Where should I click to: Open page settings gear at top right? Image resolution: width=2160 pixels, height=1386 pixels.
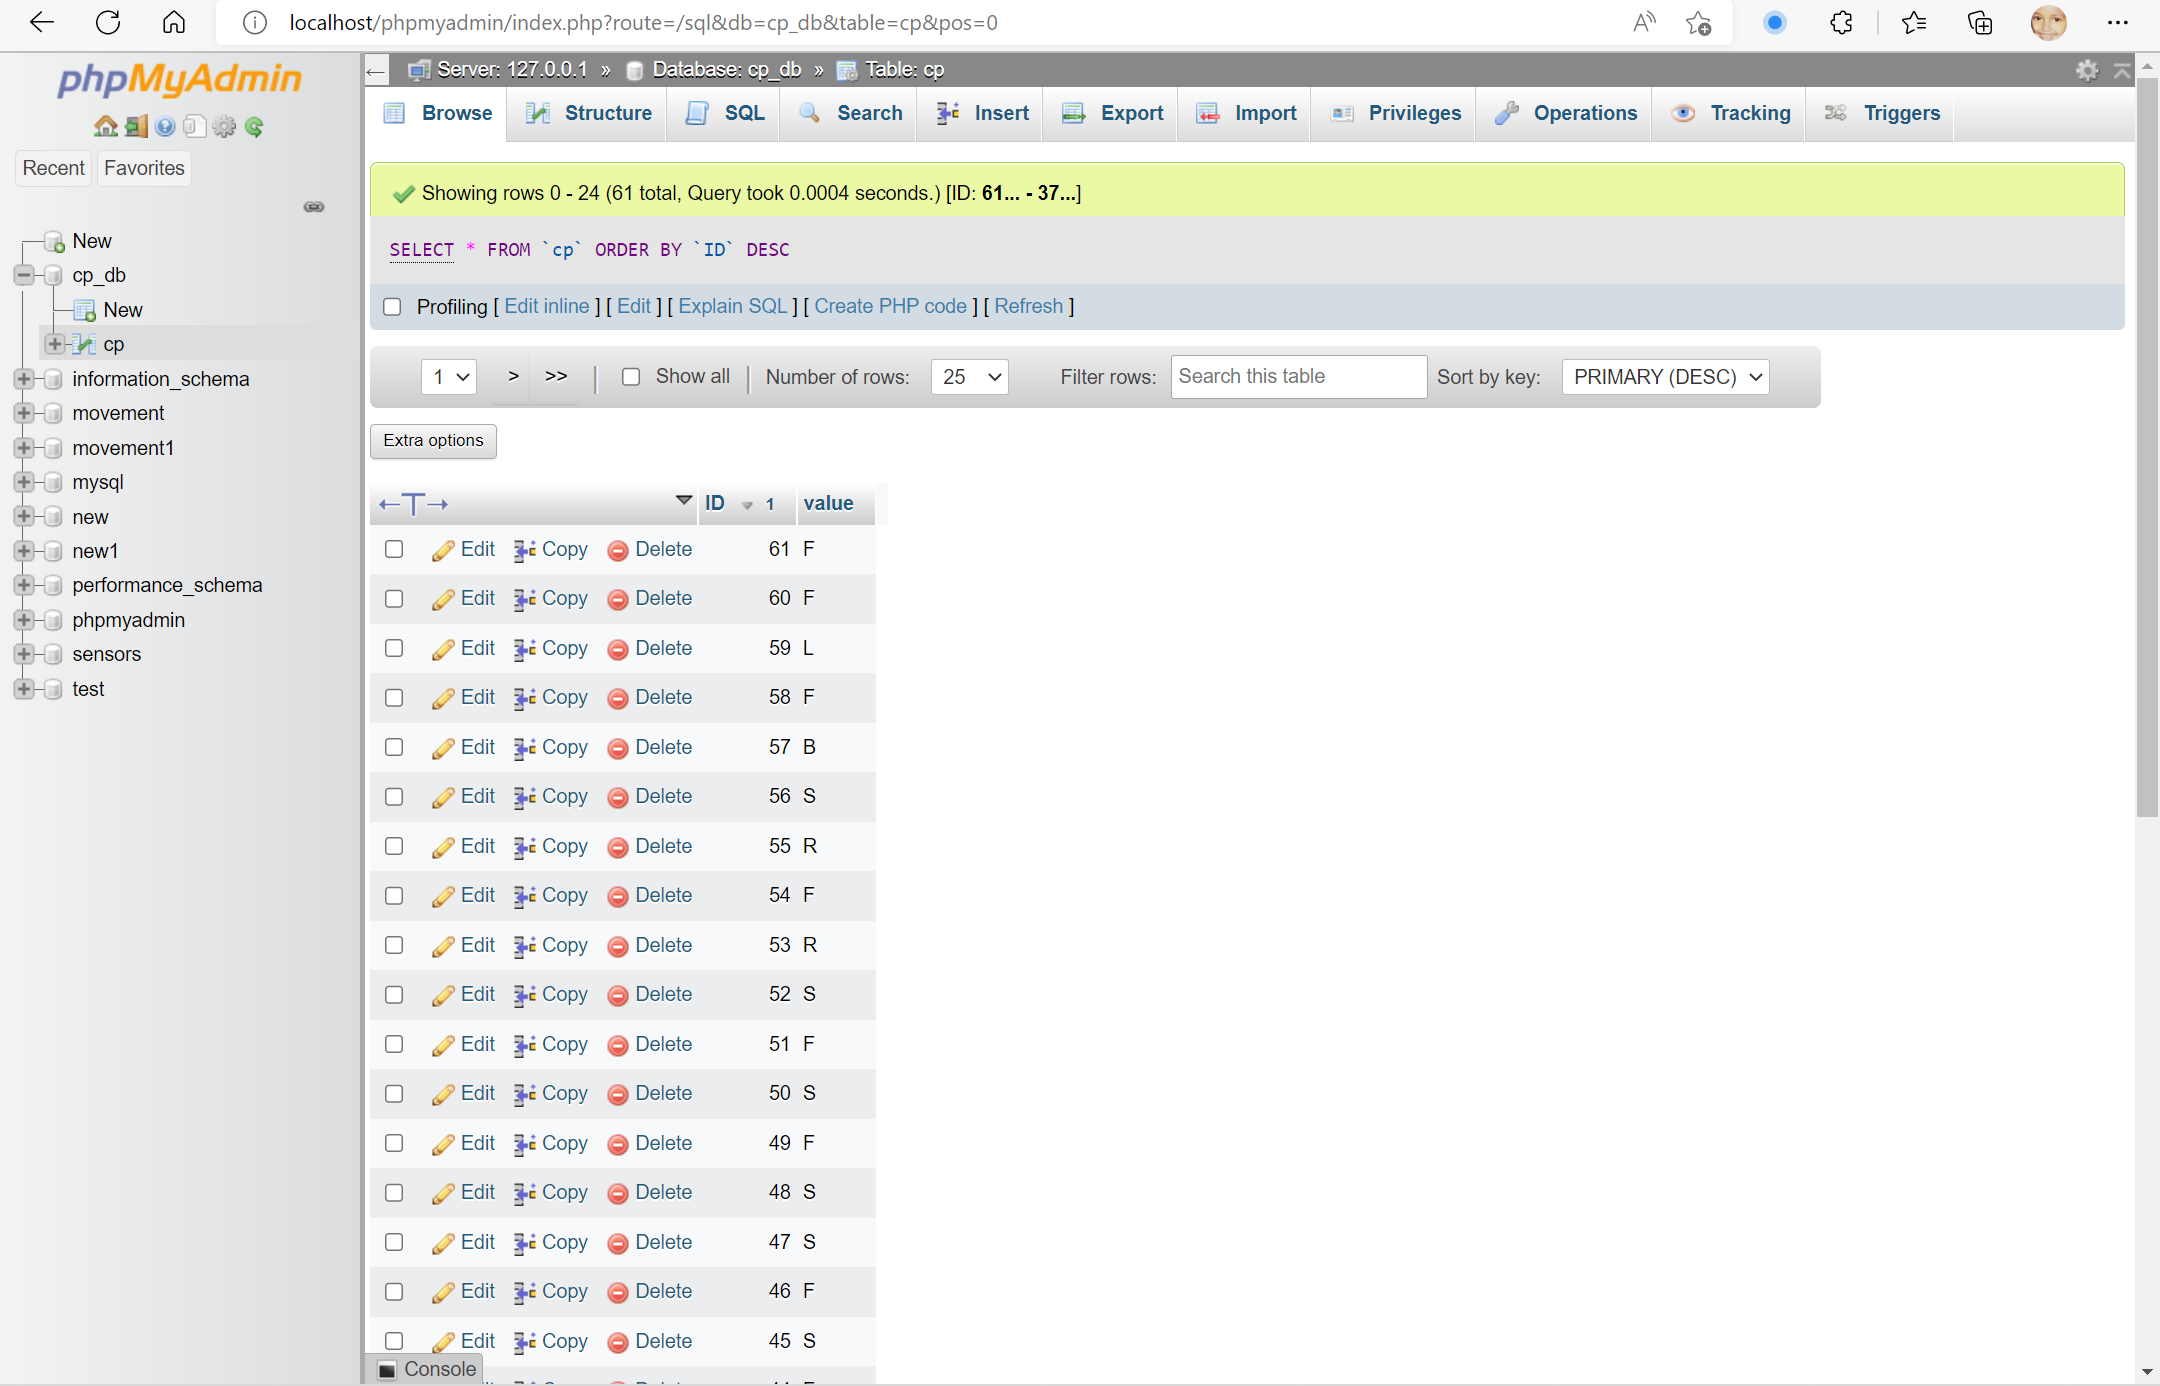2086,70
